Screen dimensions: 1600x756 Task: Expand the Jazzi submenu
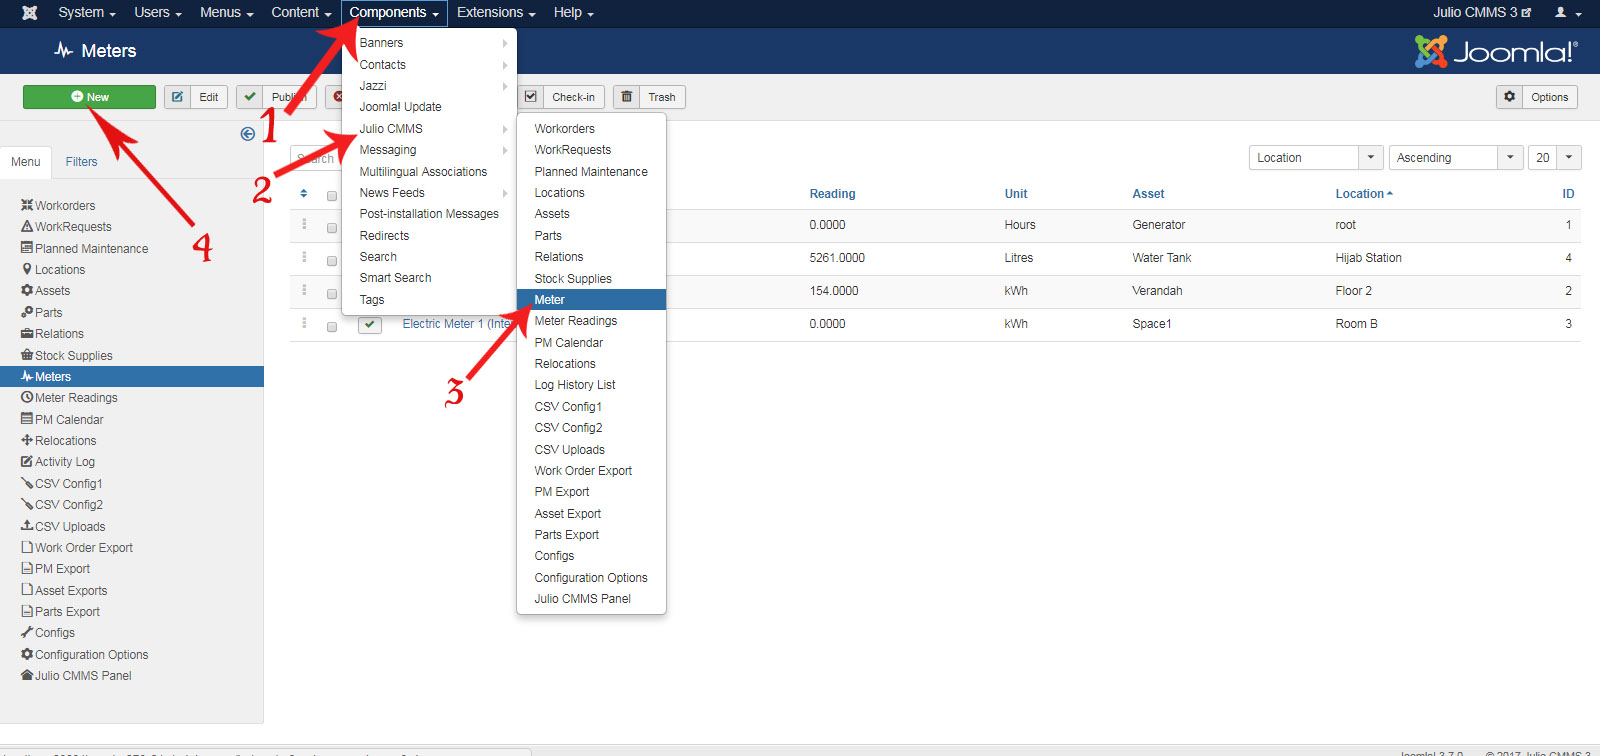(429, 86)
